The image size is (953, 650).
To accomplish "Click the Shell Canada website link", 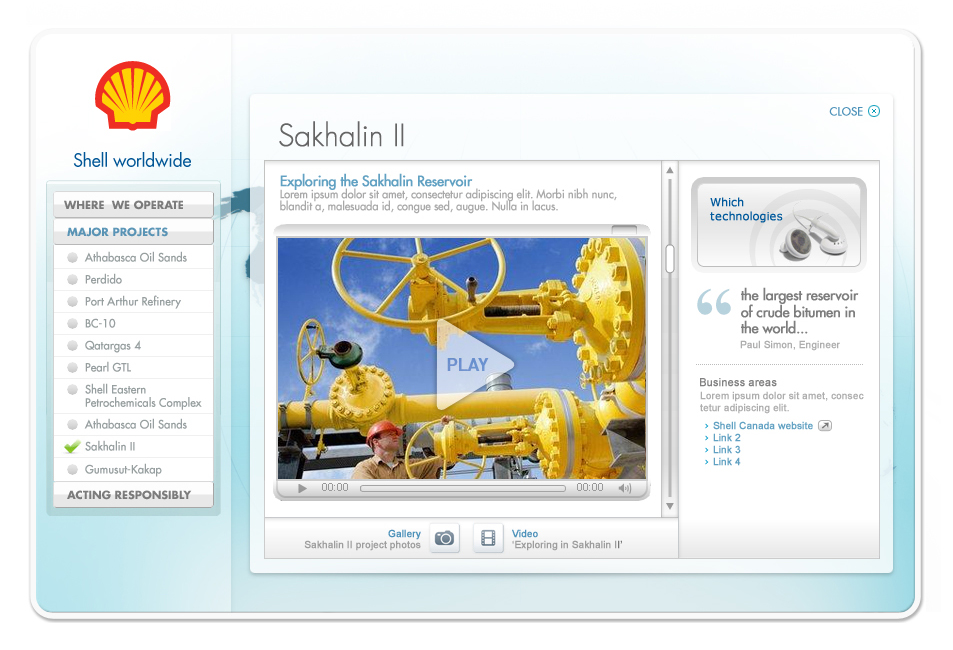I will (762, 426).
